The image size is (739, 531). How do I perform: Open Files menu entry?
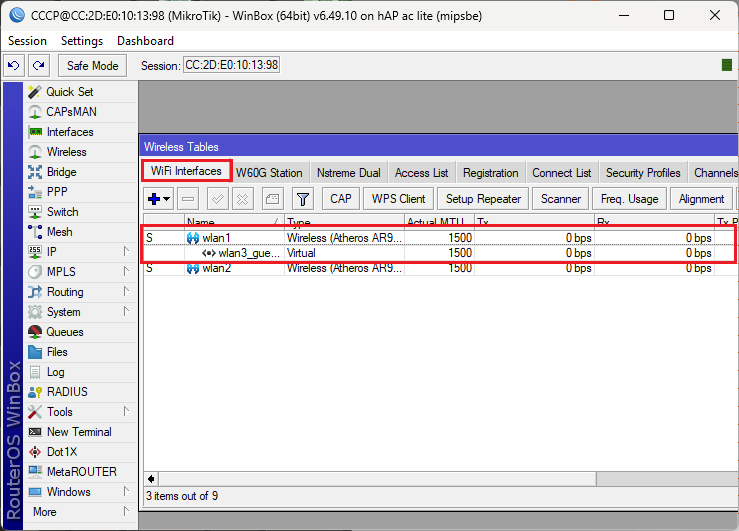click(80, 352)
